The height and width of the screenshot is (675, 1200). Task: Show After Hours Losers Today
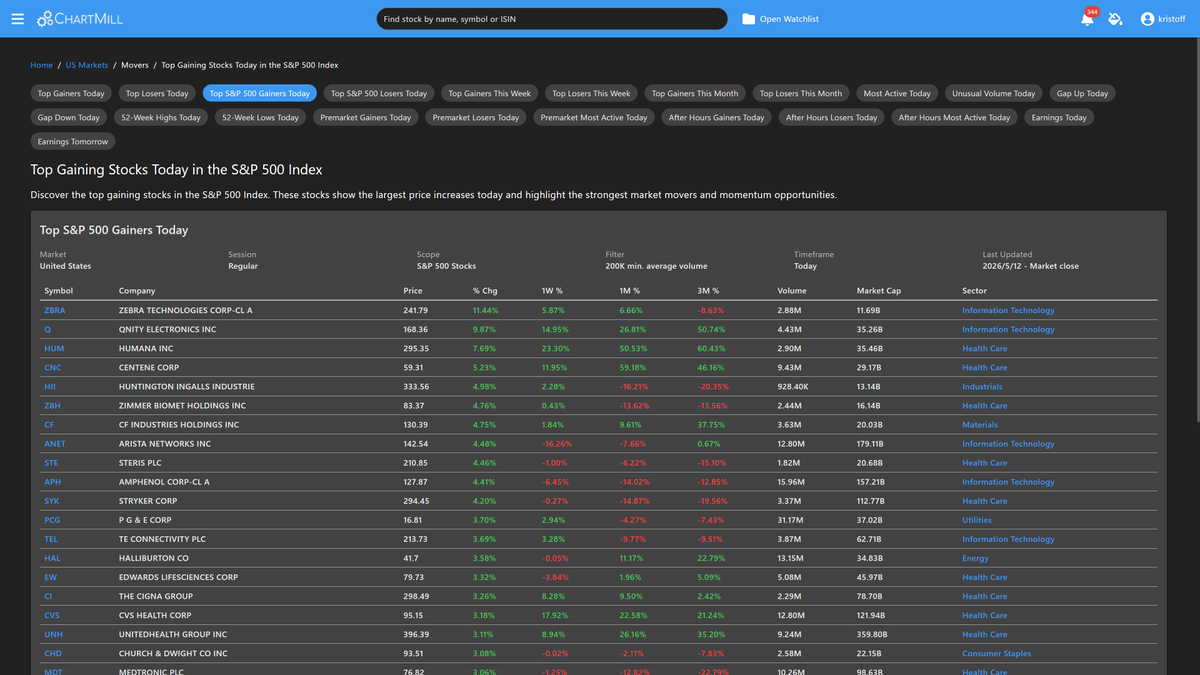[x=831, y=117]
